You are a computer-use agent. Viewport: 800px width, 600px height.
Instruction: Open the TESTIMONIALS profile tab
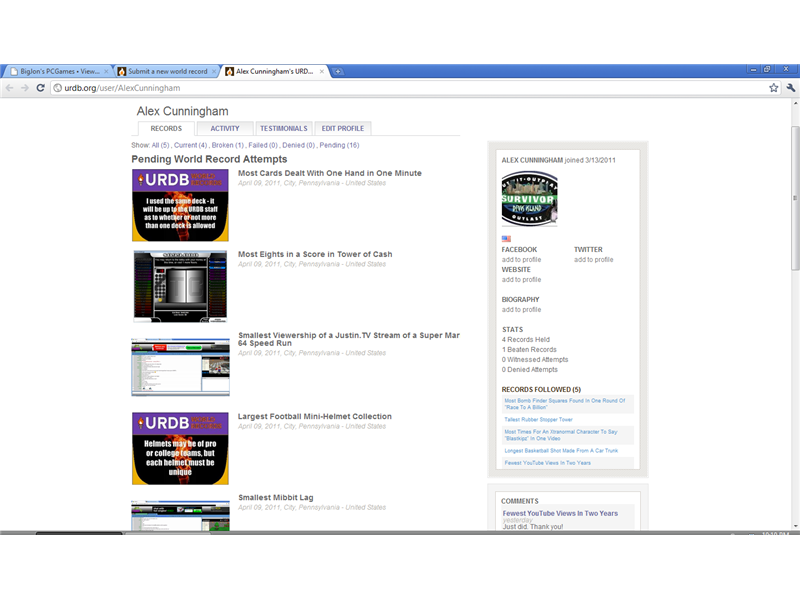point(284,129)
